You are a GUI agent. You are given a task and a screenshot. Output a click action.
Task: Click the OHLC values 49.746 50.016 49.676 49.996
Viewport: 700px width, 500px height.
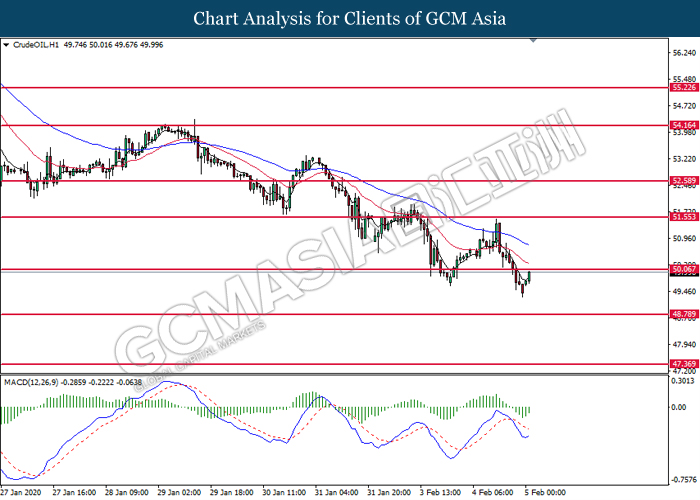point(113,45)
